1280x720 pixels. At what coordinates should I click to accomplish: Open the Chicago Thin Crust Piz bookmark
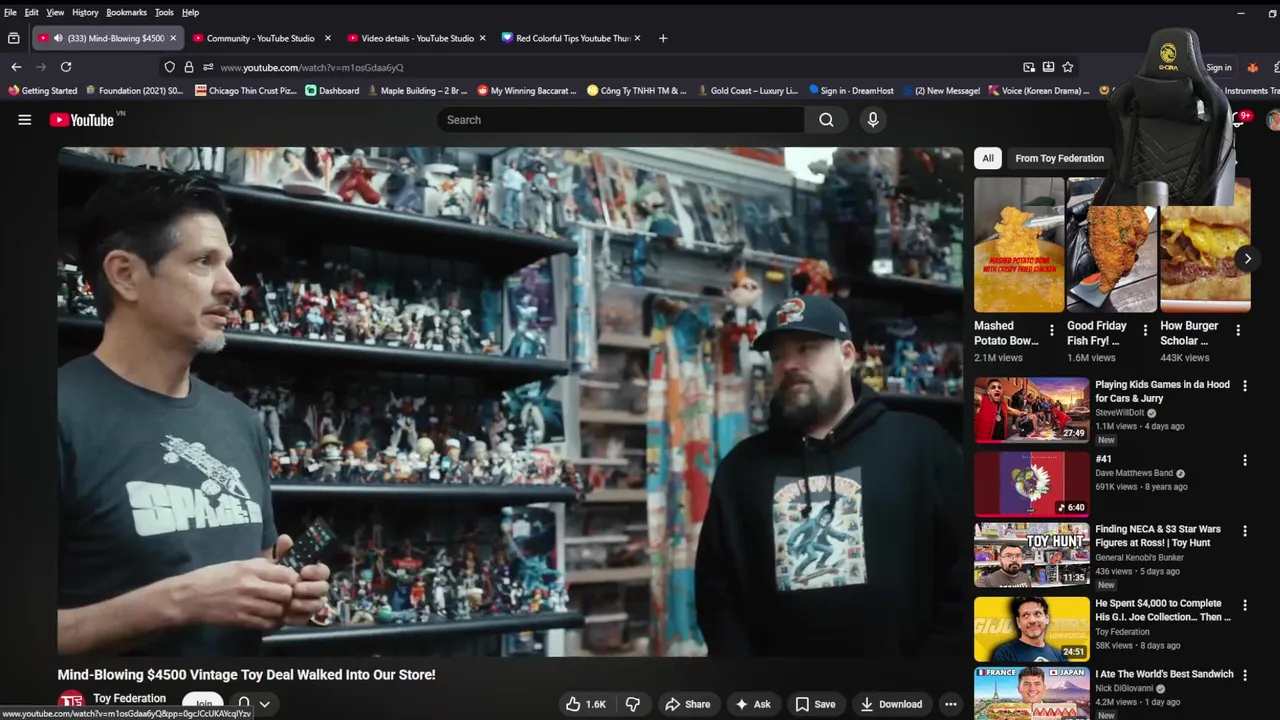coord(246,91)
